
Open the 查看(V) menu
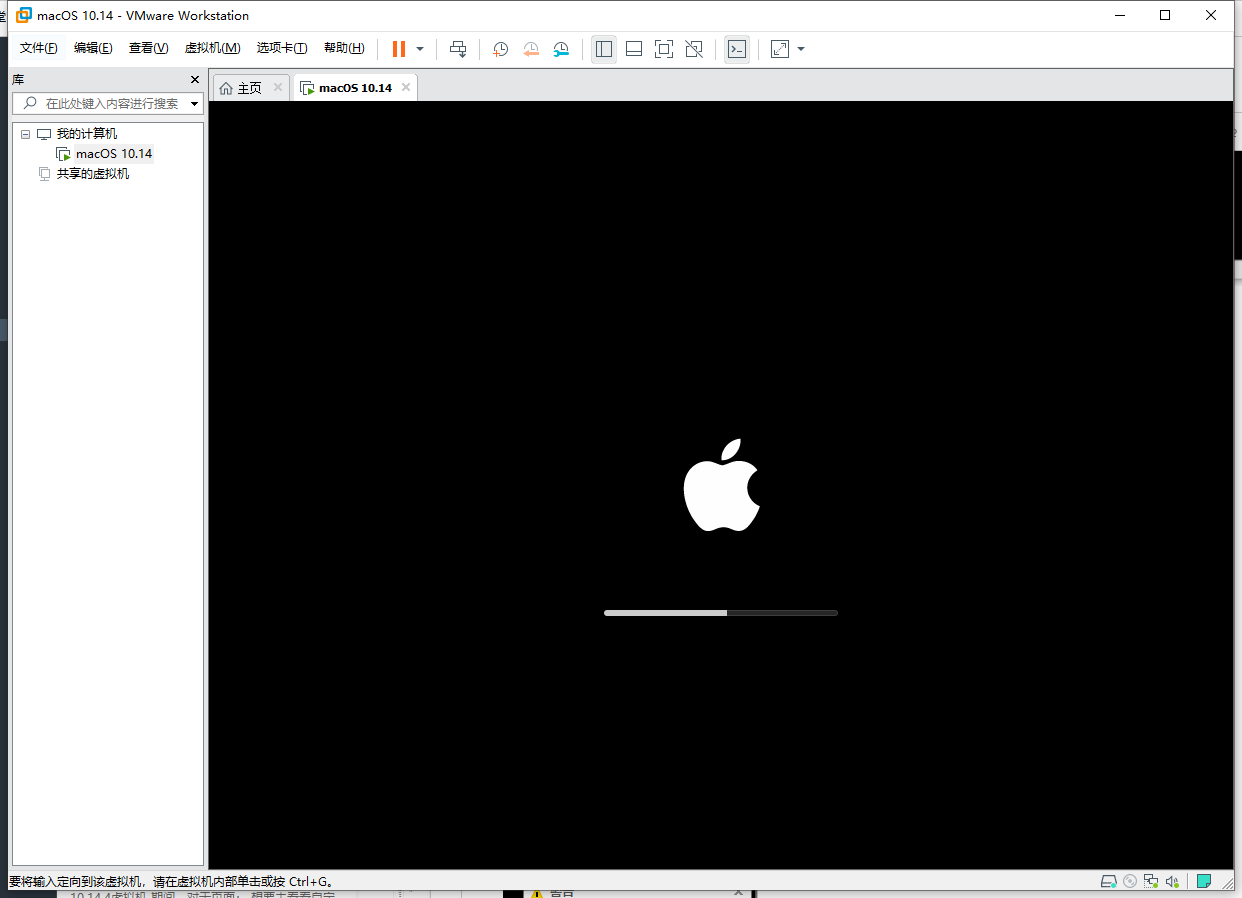[148, 48]
